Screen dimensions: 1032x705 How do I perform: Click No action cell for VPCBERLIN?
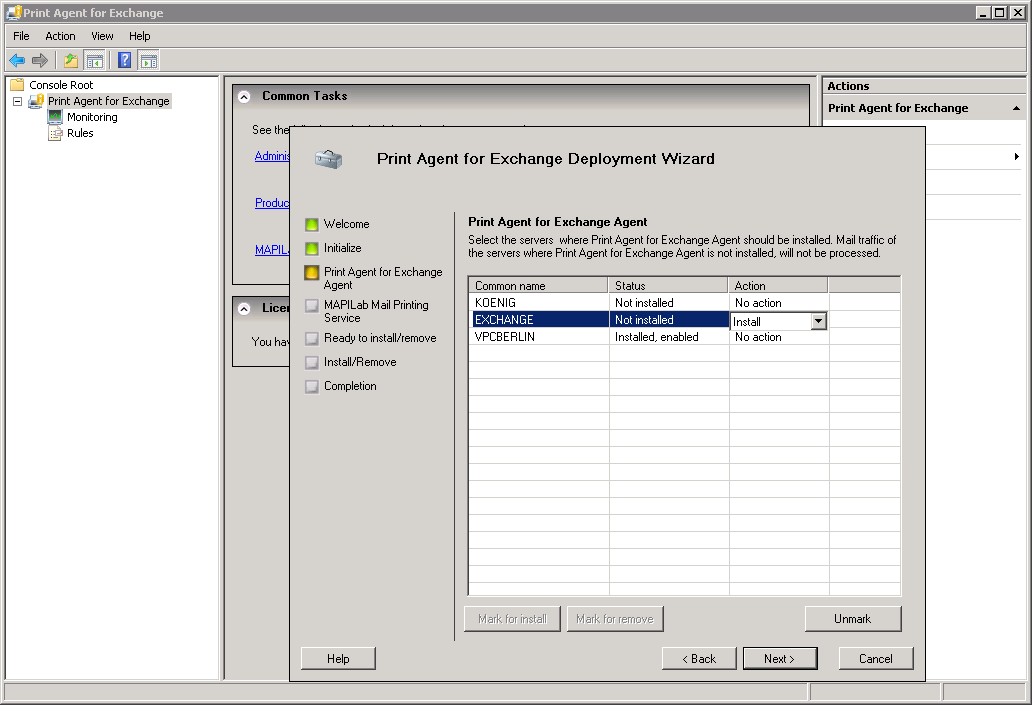(x=779, y=337)
